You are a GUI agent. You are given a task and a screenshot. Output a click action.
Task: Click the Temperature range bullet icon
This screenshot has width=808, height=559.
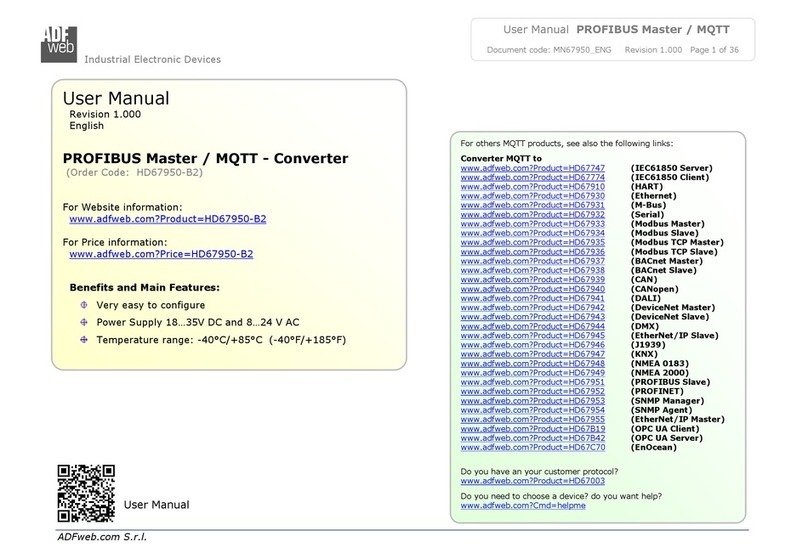coord(84,340)
